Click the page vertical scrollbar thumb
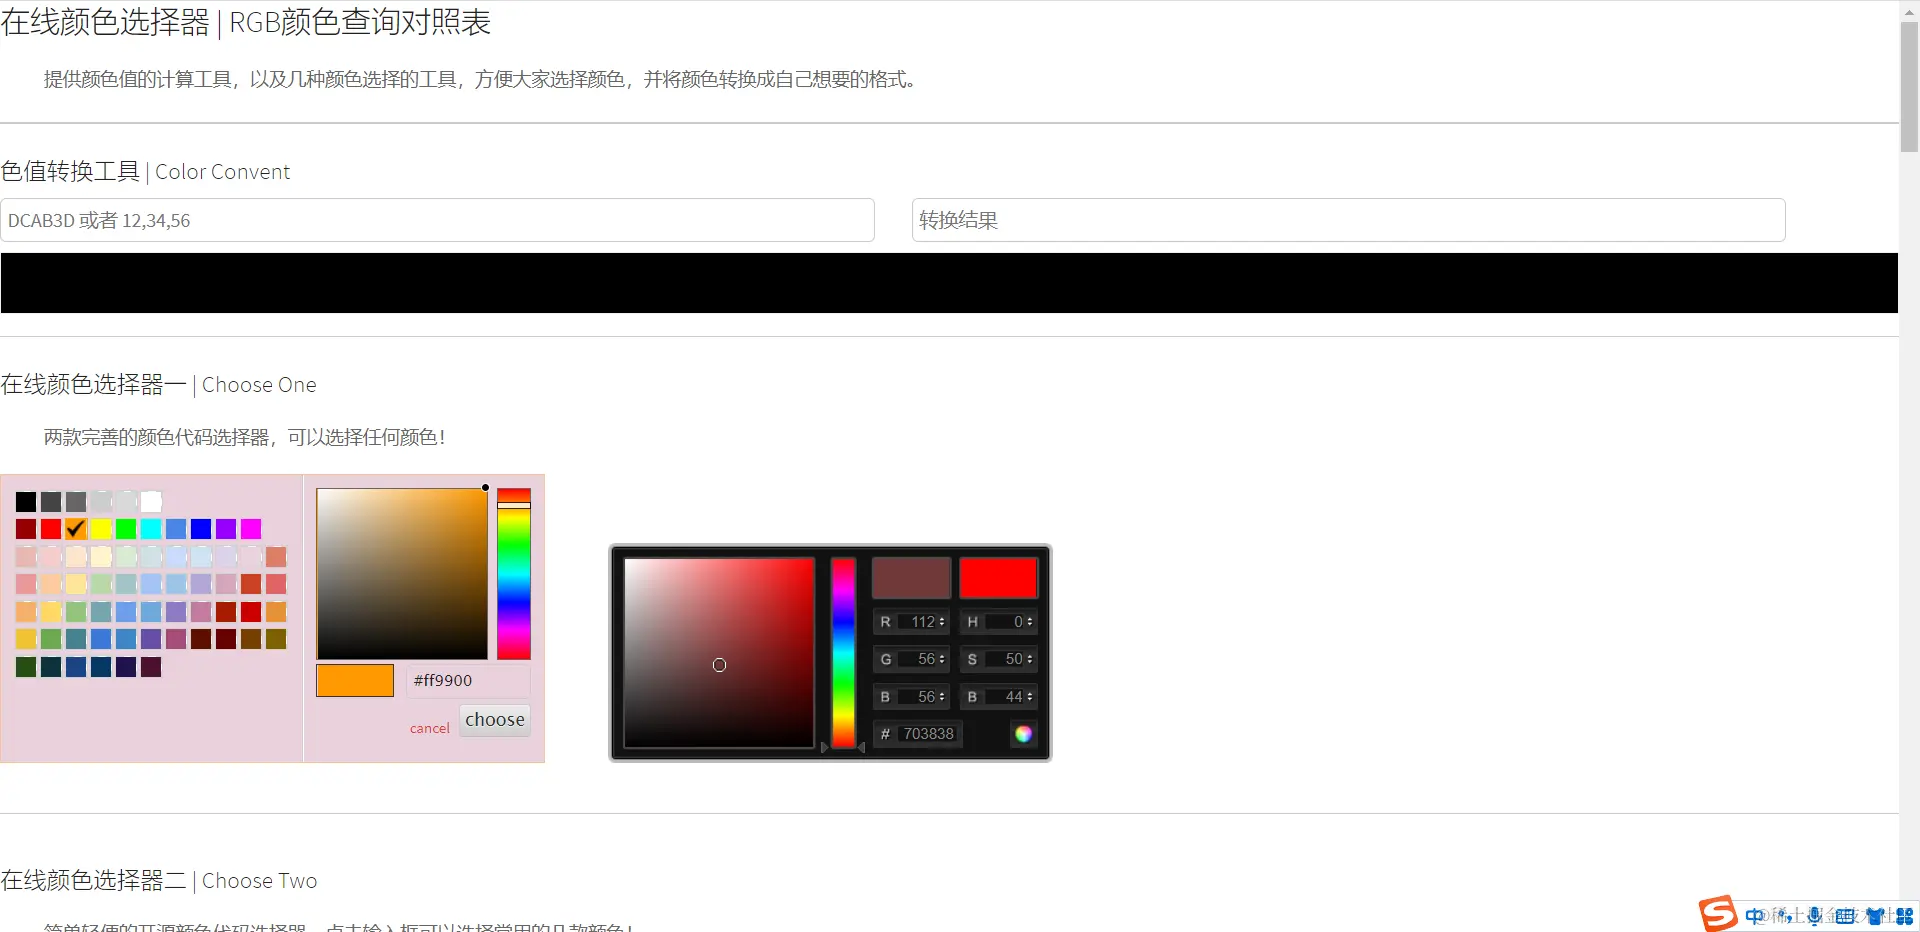This screenshot has height=932, width=1920. 1909,87
